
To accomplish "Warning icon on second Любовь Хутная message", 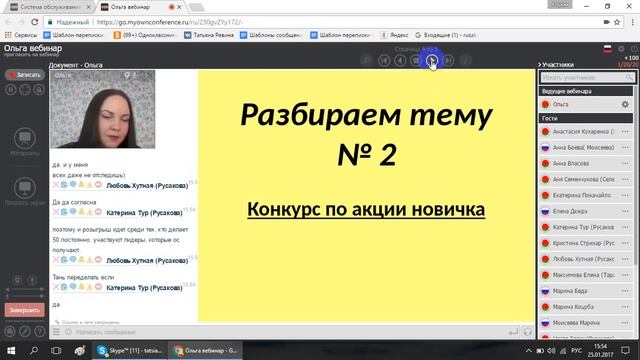I will [90, 260].
